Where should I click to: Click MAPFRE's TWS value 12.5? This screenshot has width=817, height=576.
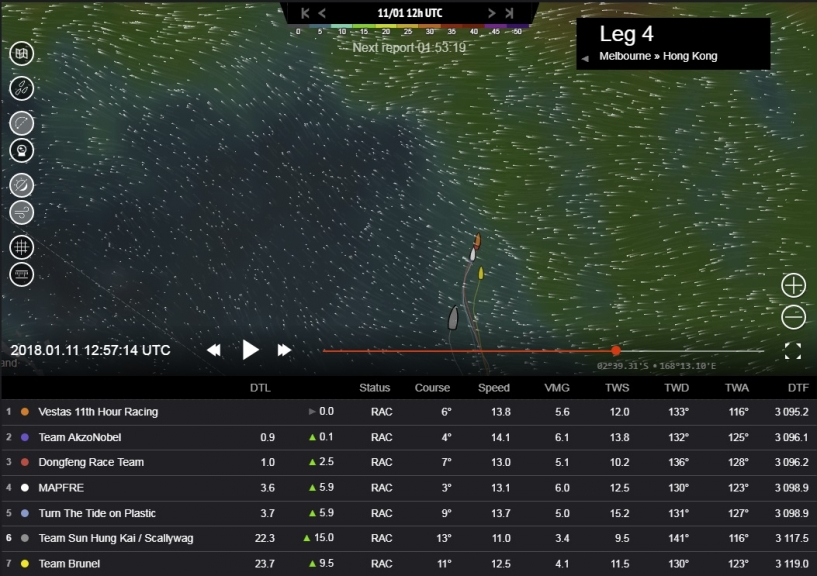pos(620,488)
